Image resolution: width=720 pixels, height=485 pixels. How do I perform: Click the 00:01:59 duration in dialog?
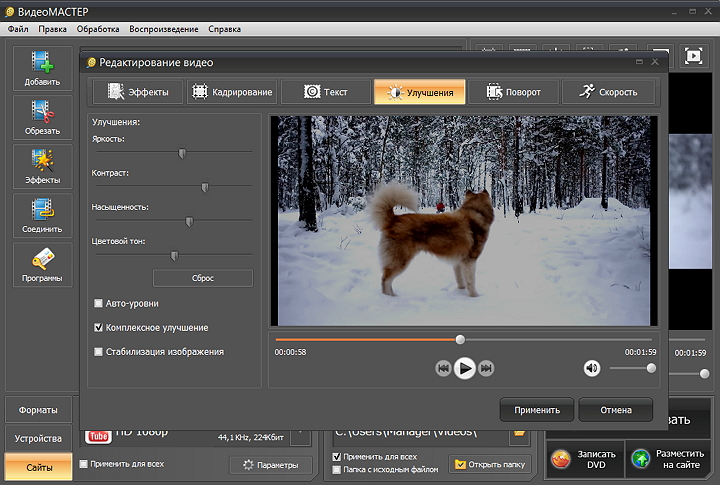tap(640, 352)
